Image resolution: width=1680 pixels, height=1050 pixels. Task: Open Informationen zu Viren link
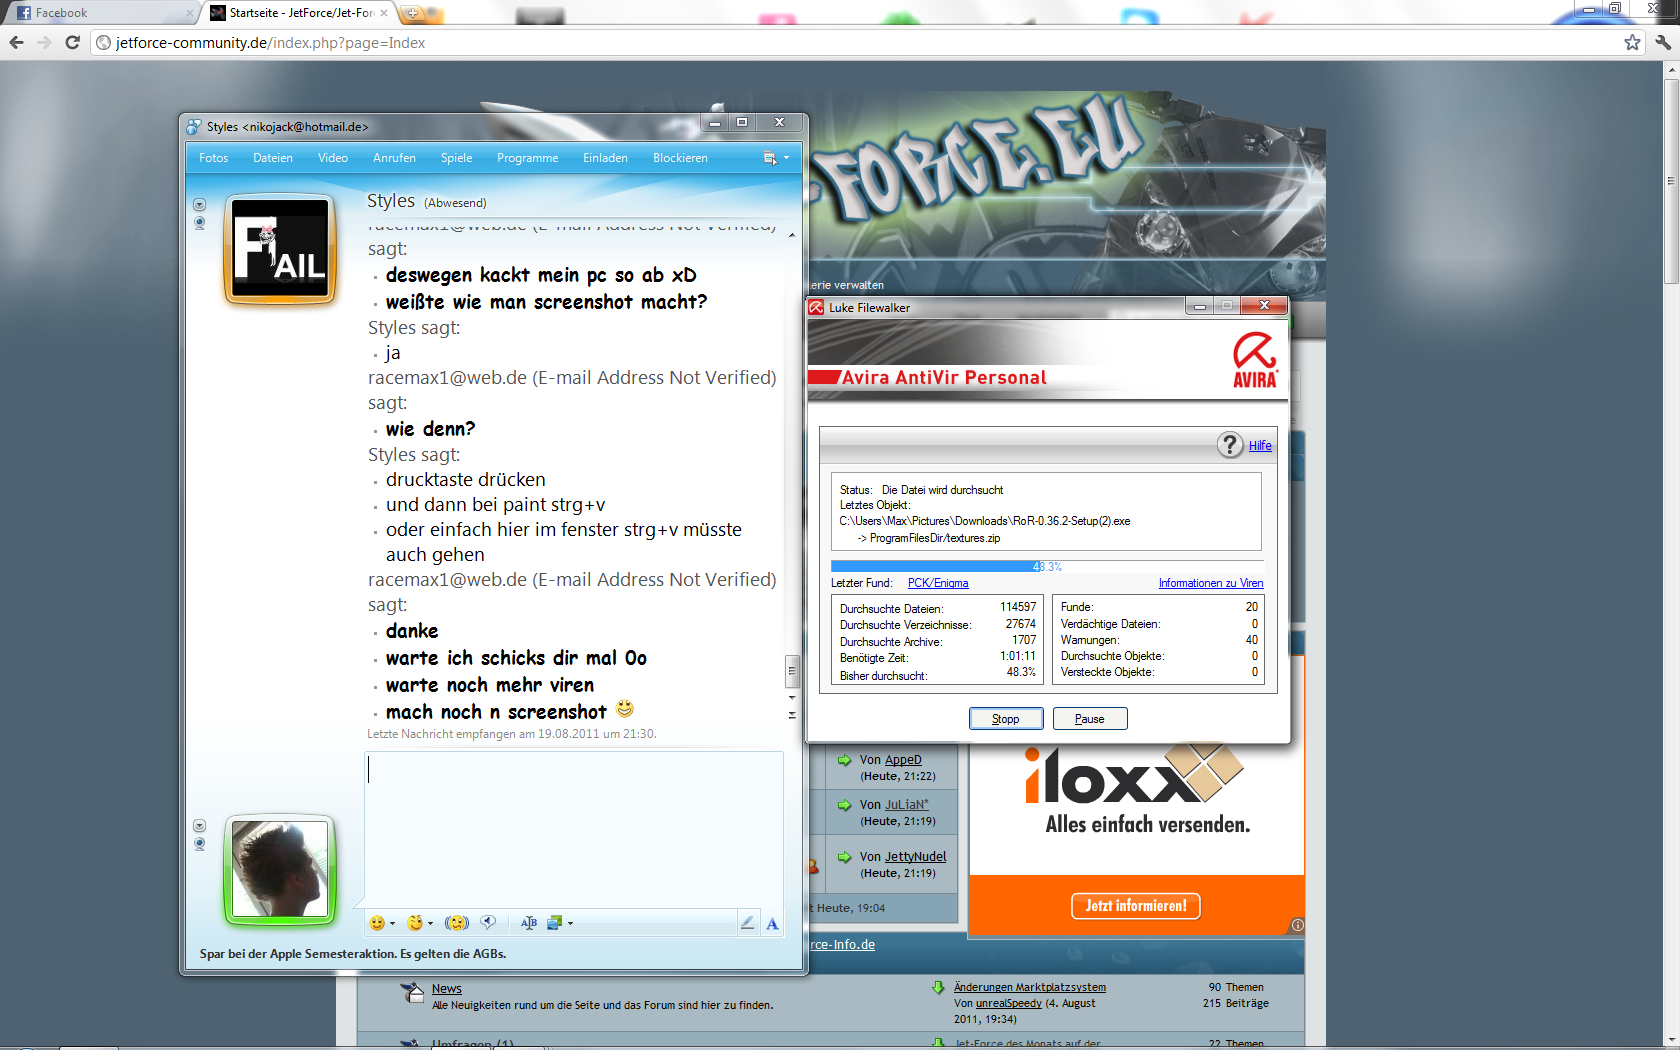[1211, 583]
